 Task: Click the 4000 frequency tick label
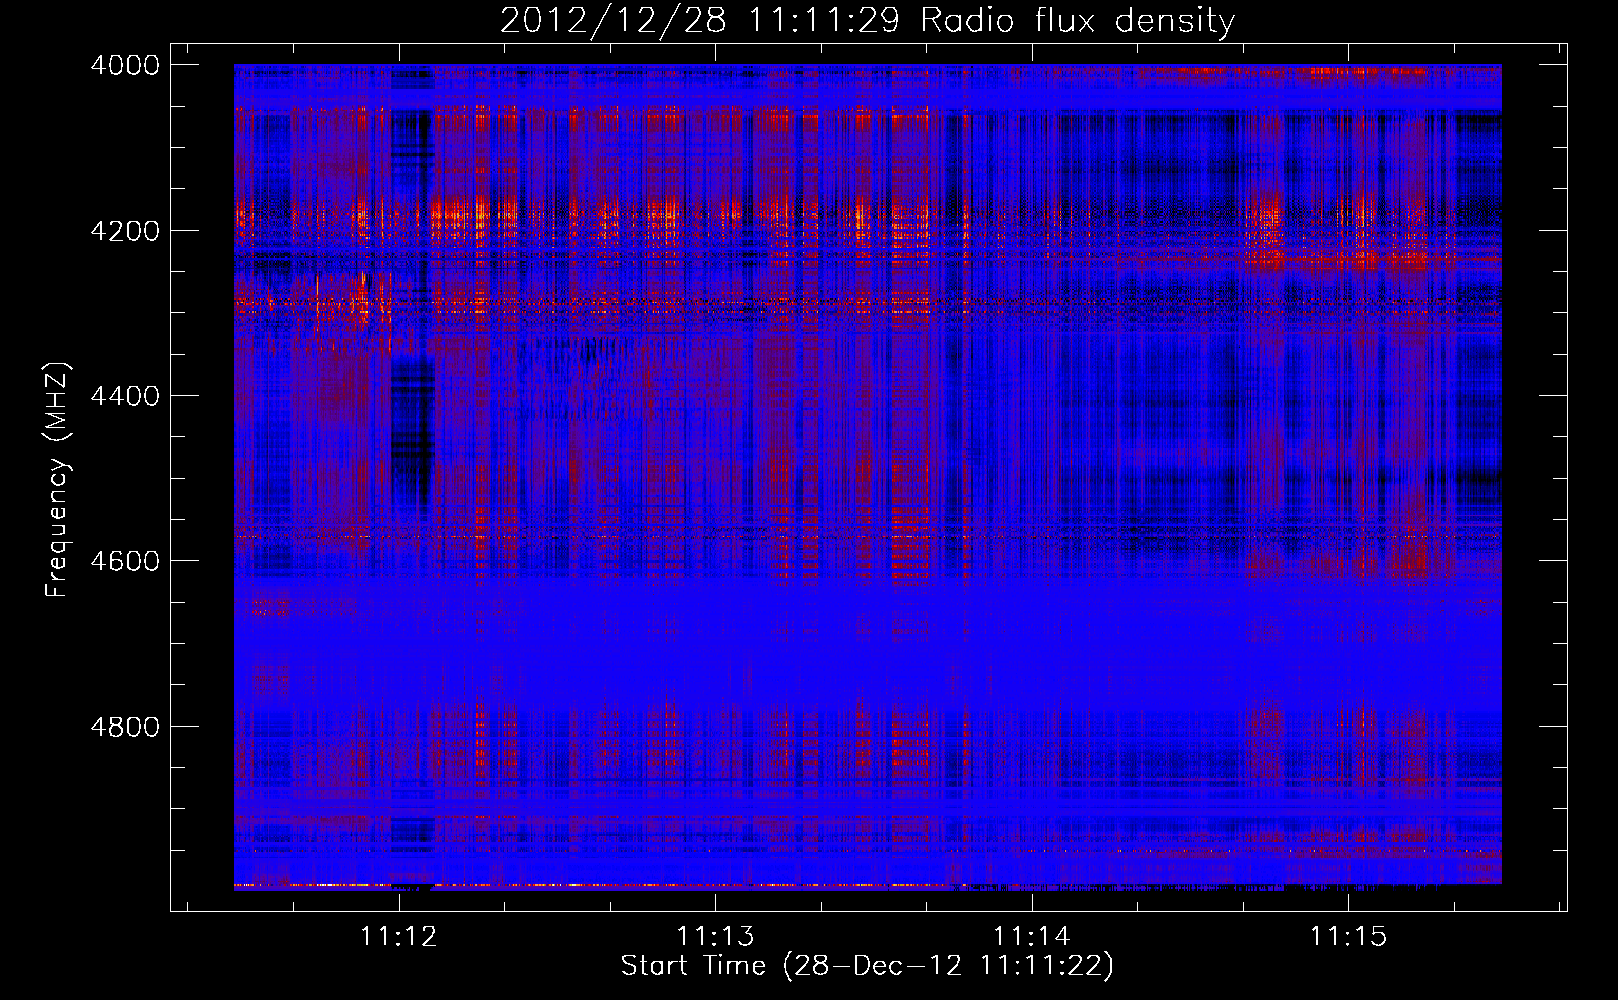click(125, 65)
